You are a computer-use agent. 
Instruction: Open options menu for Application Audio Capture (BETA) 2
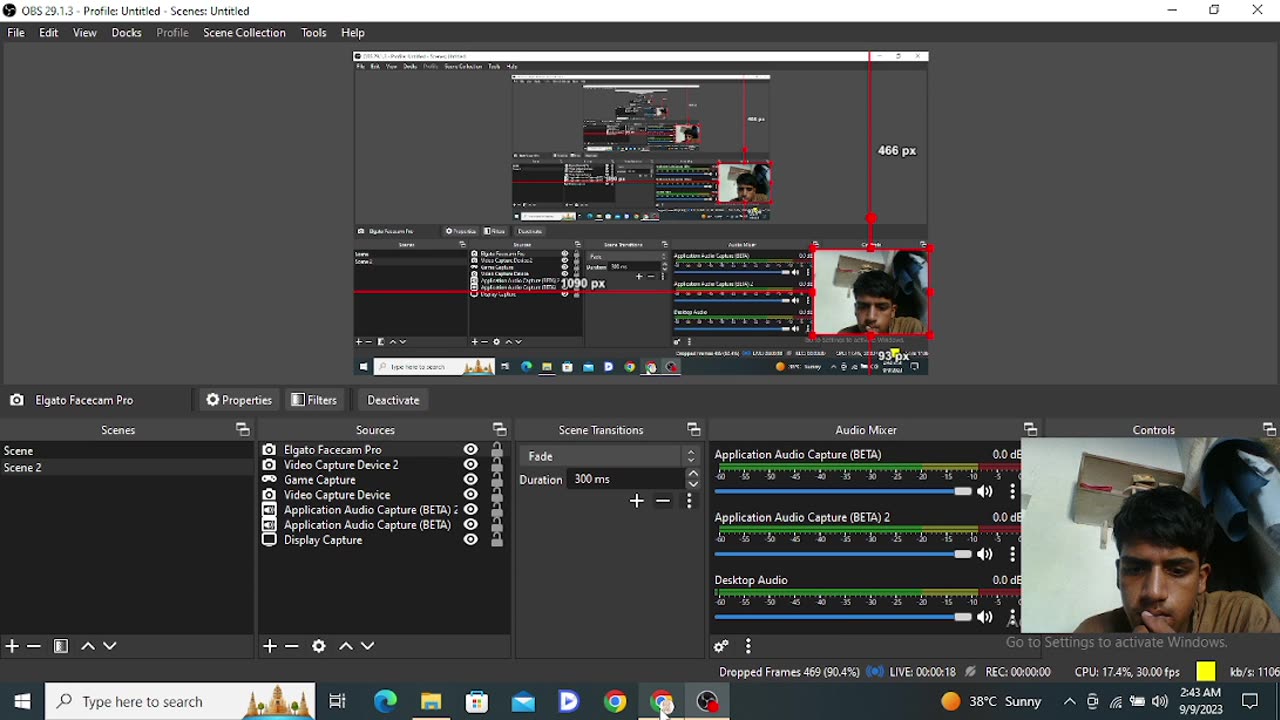pyautogui.click(x=1012, y=554)
